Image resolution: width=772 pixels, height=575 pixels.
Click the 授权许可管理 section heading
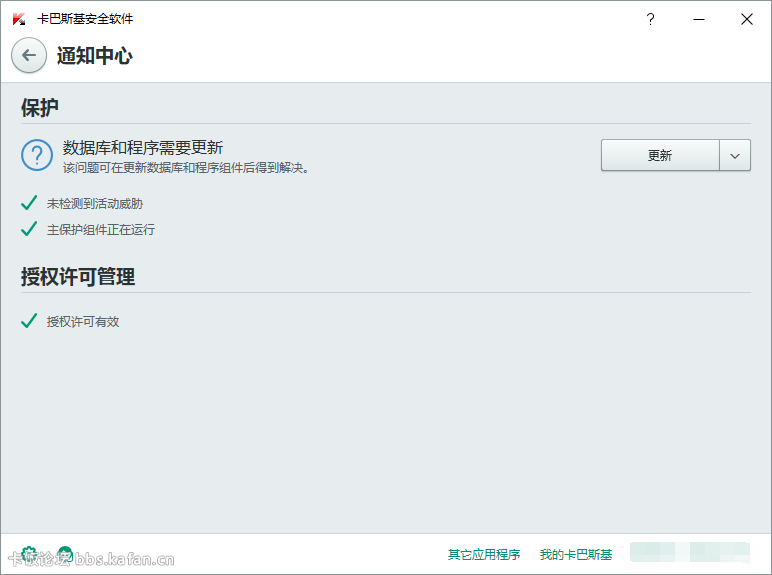(78, 277)
